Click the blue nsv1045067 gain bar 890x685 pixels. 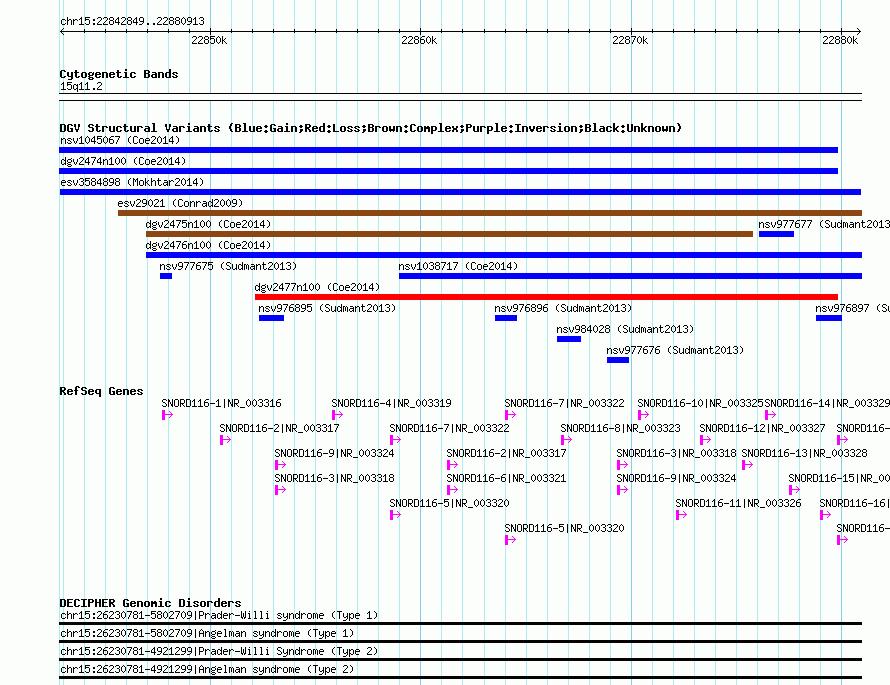coord(448,150)
